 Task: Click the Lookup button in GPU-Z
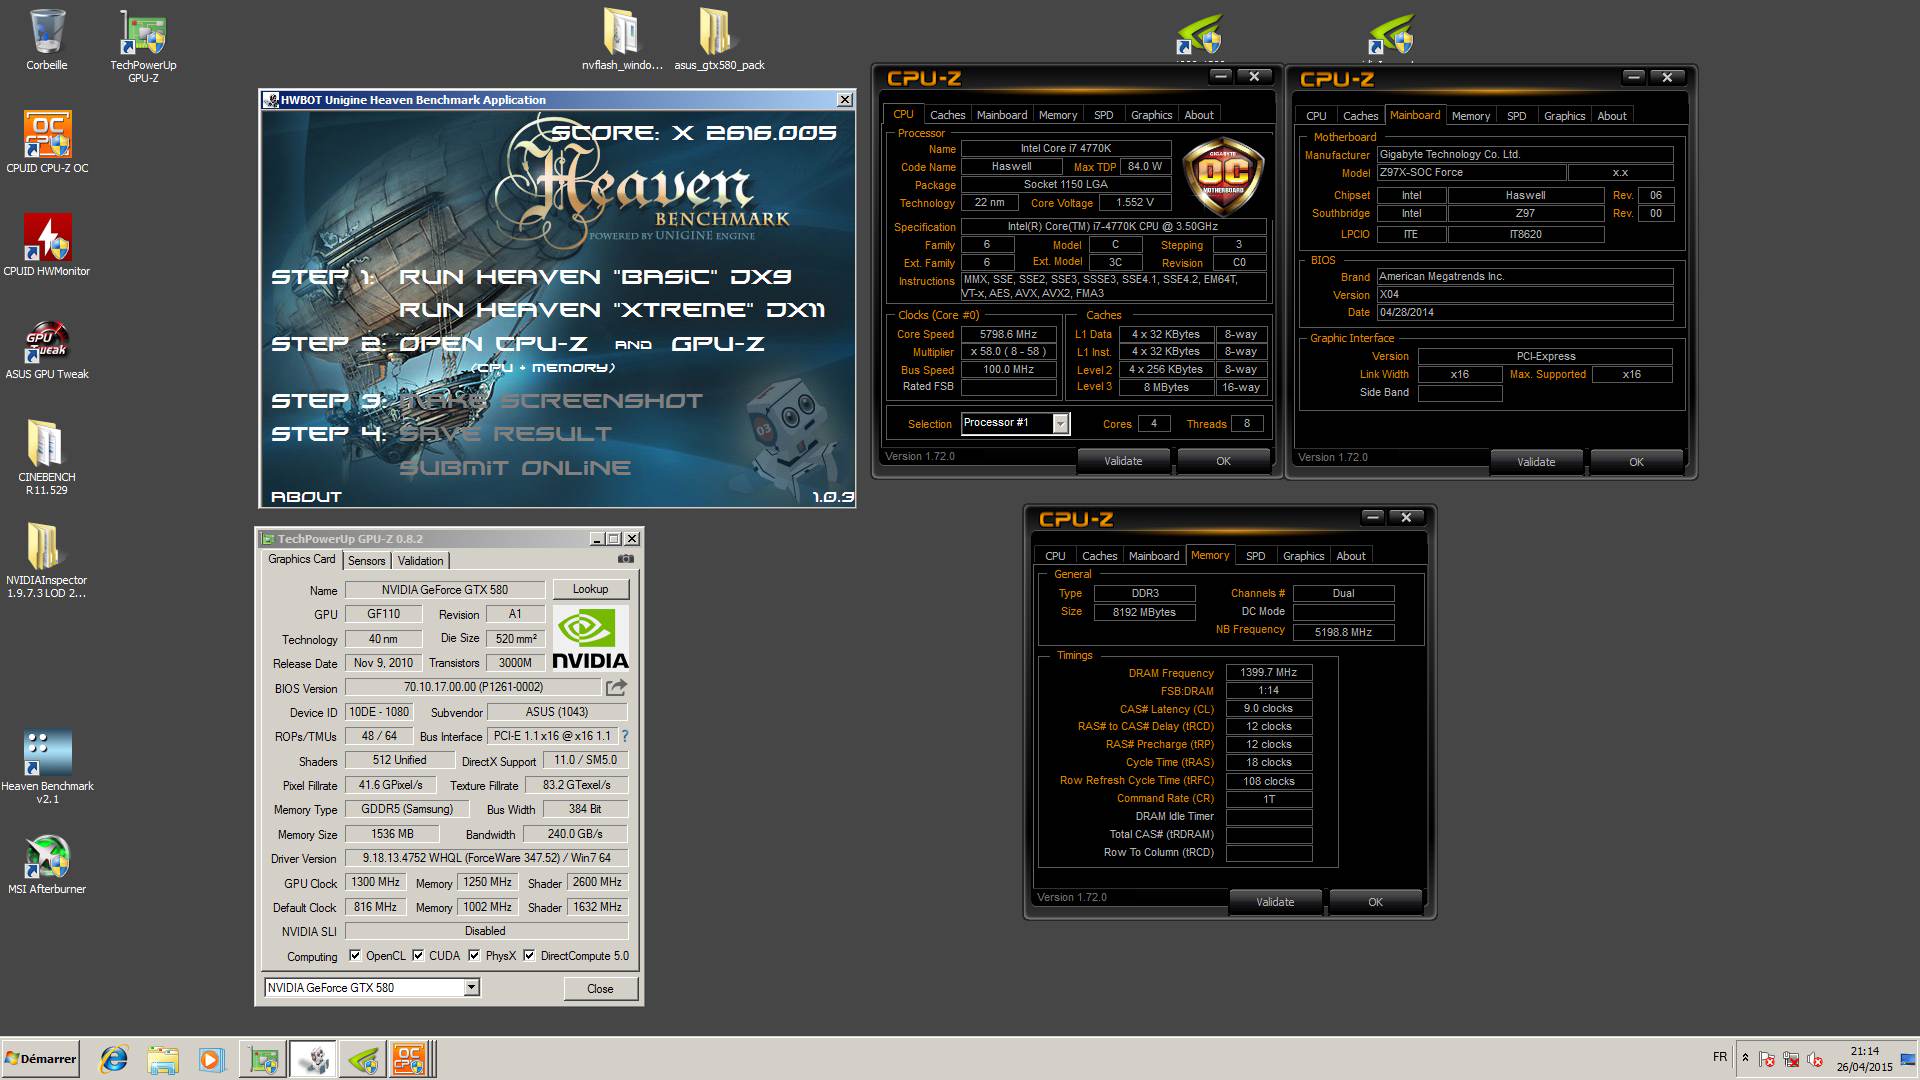pyautogui.click(x=590, y=589)
